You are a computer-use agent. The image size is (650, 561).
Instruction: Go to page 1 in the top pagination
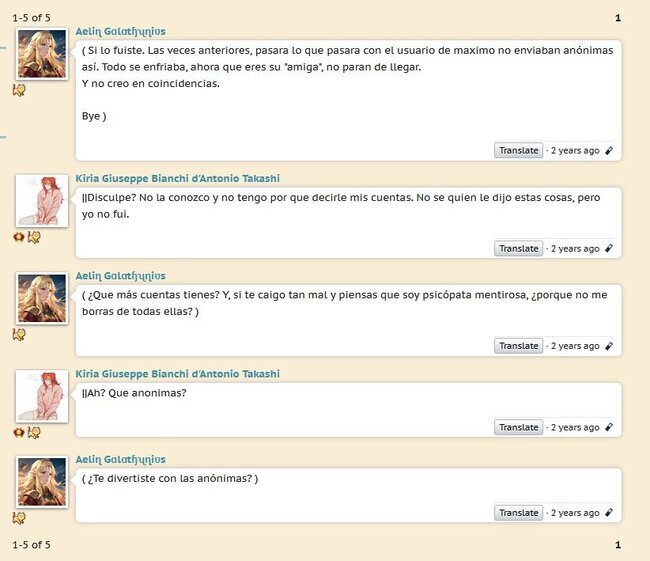[x=618, y=18]
